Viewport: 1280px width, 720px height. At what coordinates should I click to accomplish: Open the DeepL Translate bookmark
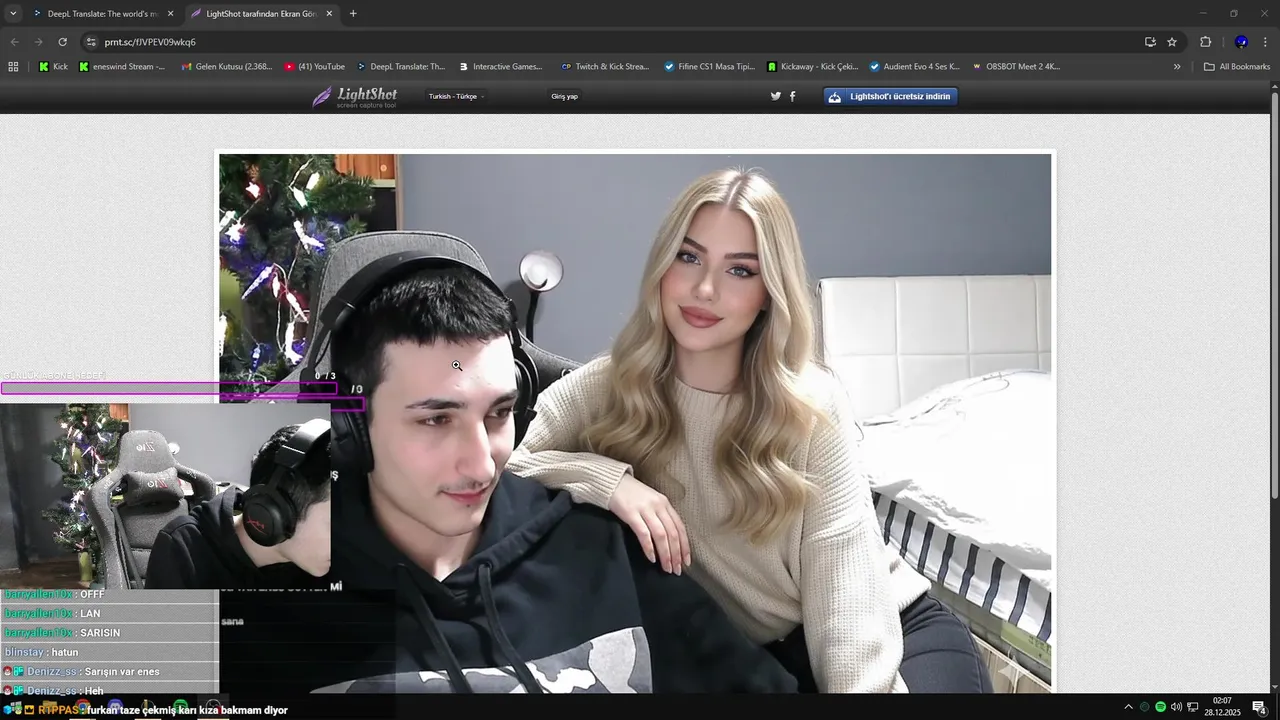(400, 67)
